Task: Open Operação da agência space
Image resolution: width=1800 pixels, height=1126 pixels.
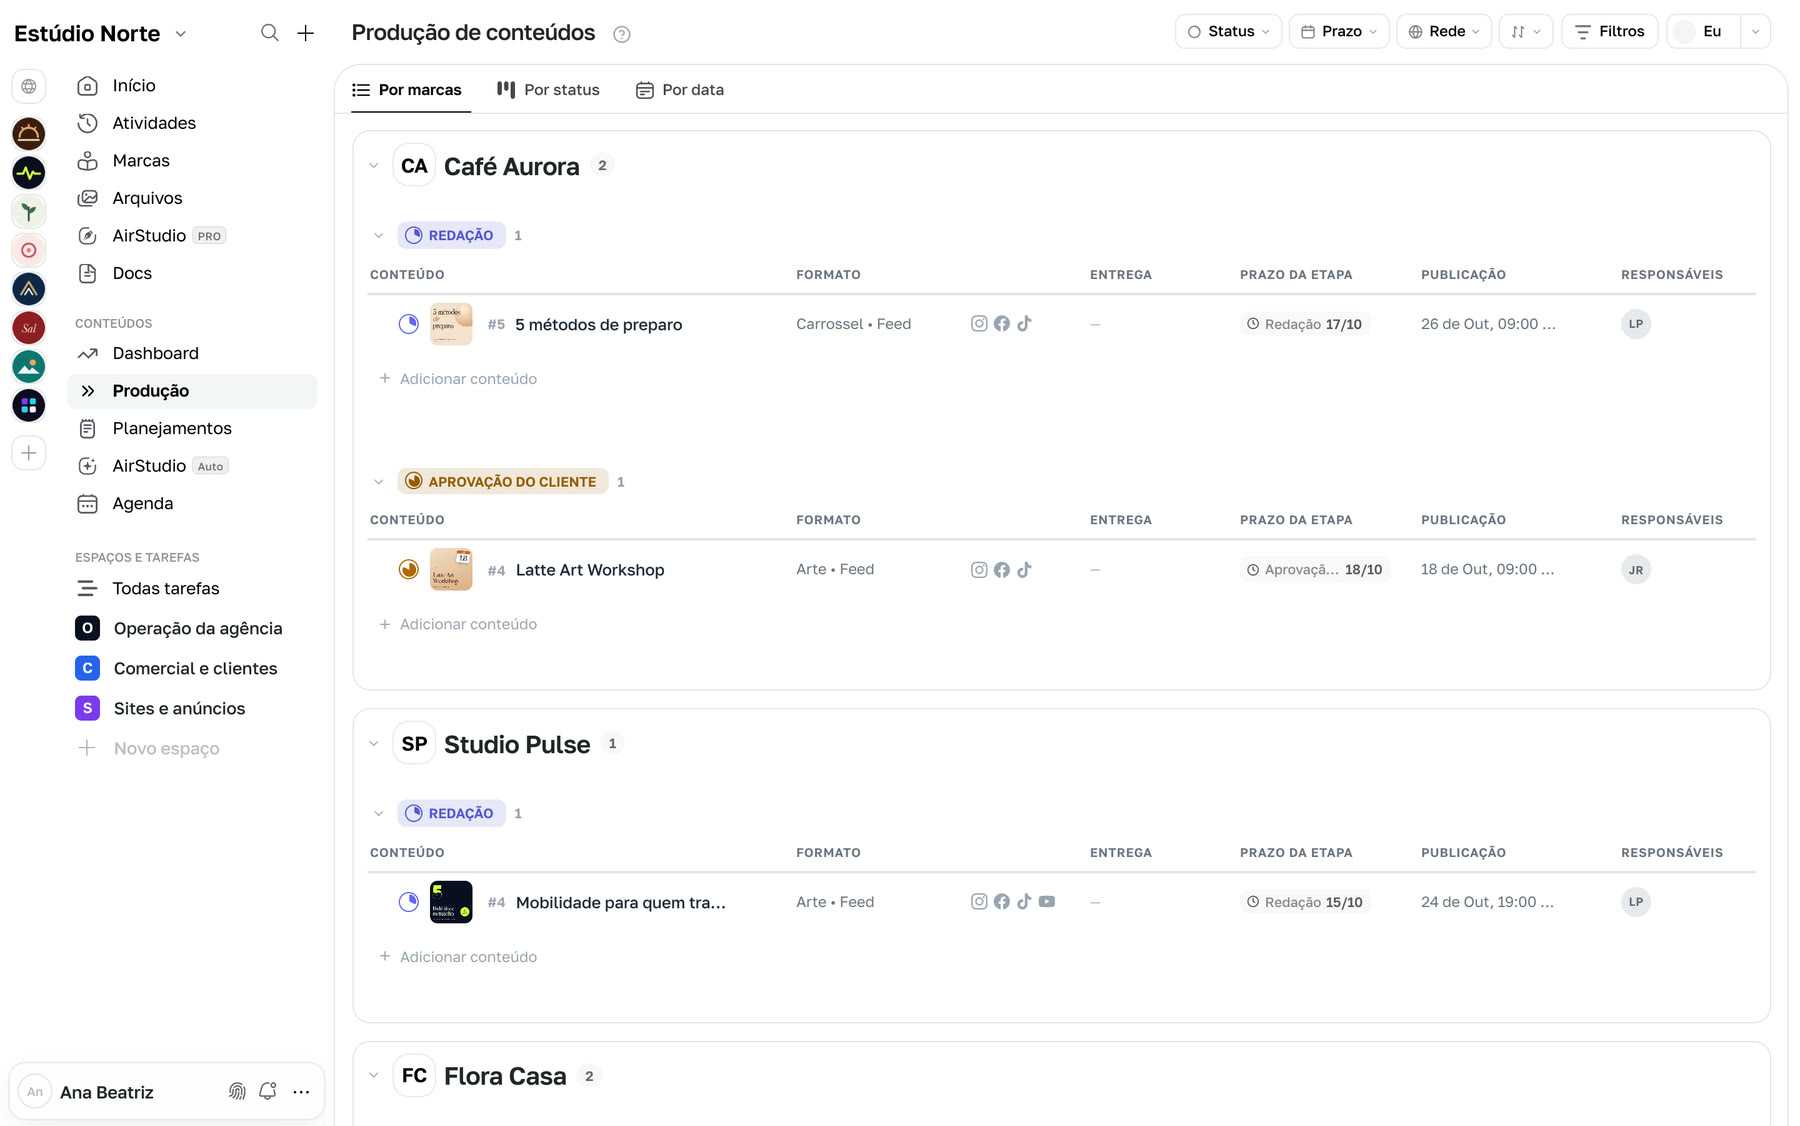Action: tap(192, 629)
